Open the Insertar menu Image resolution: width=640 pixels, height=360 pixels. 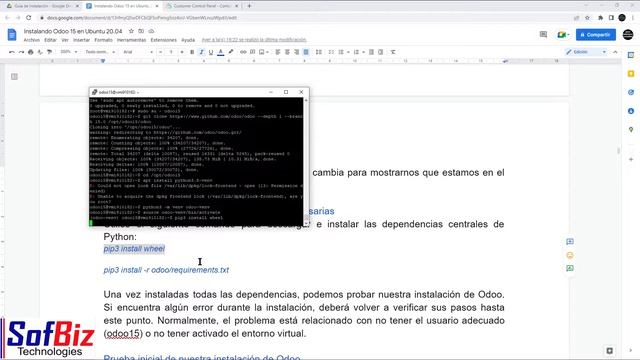[81, 40]
